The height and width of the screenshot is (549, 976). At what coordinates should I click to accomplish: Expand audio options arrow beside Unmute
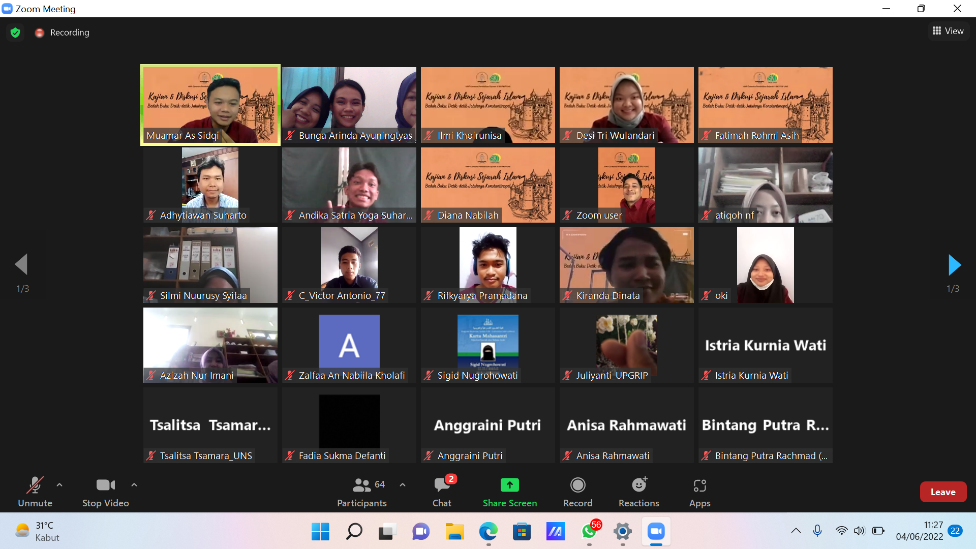(x=59, y=485)
